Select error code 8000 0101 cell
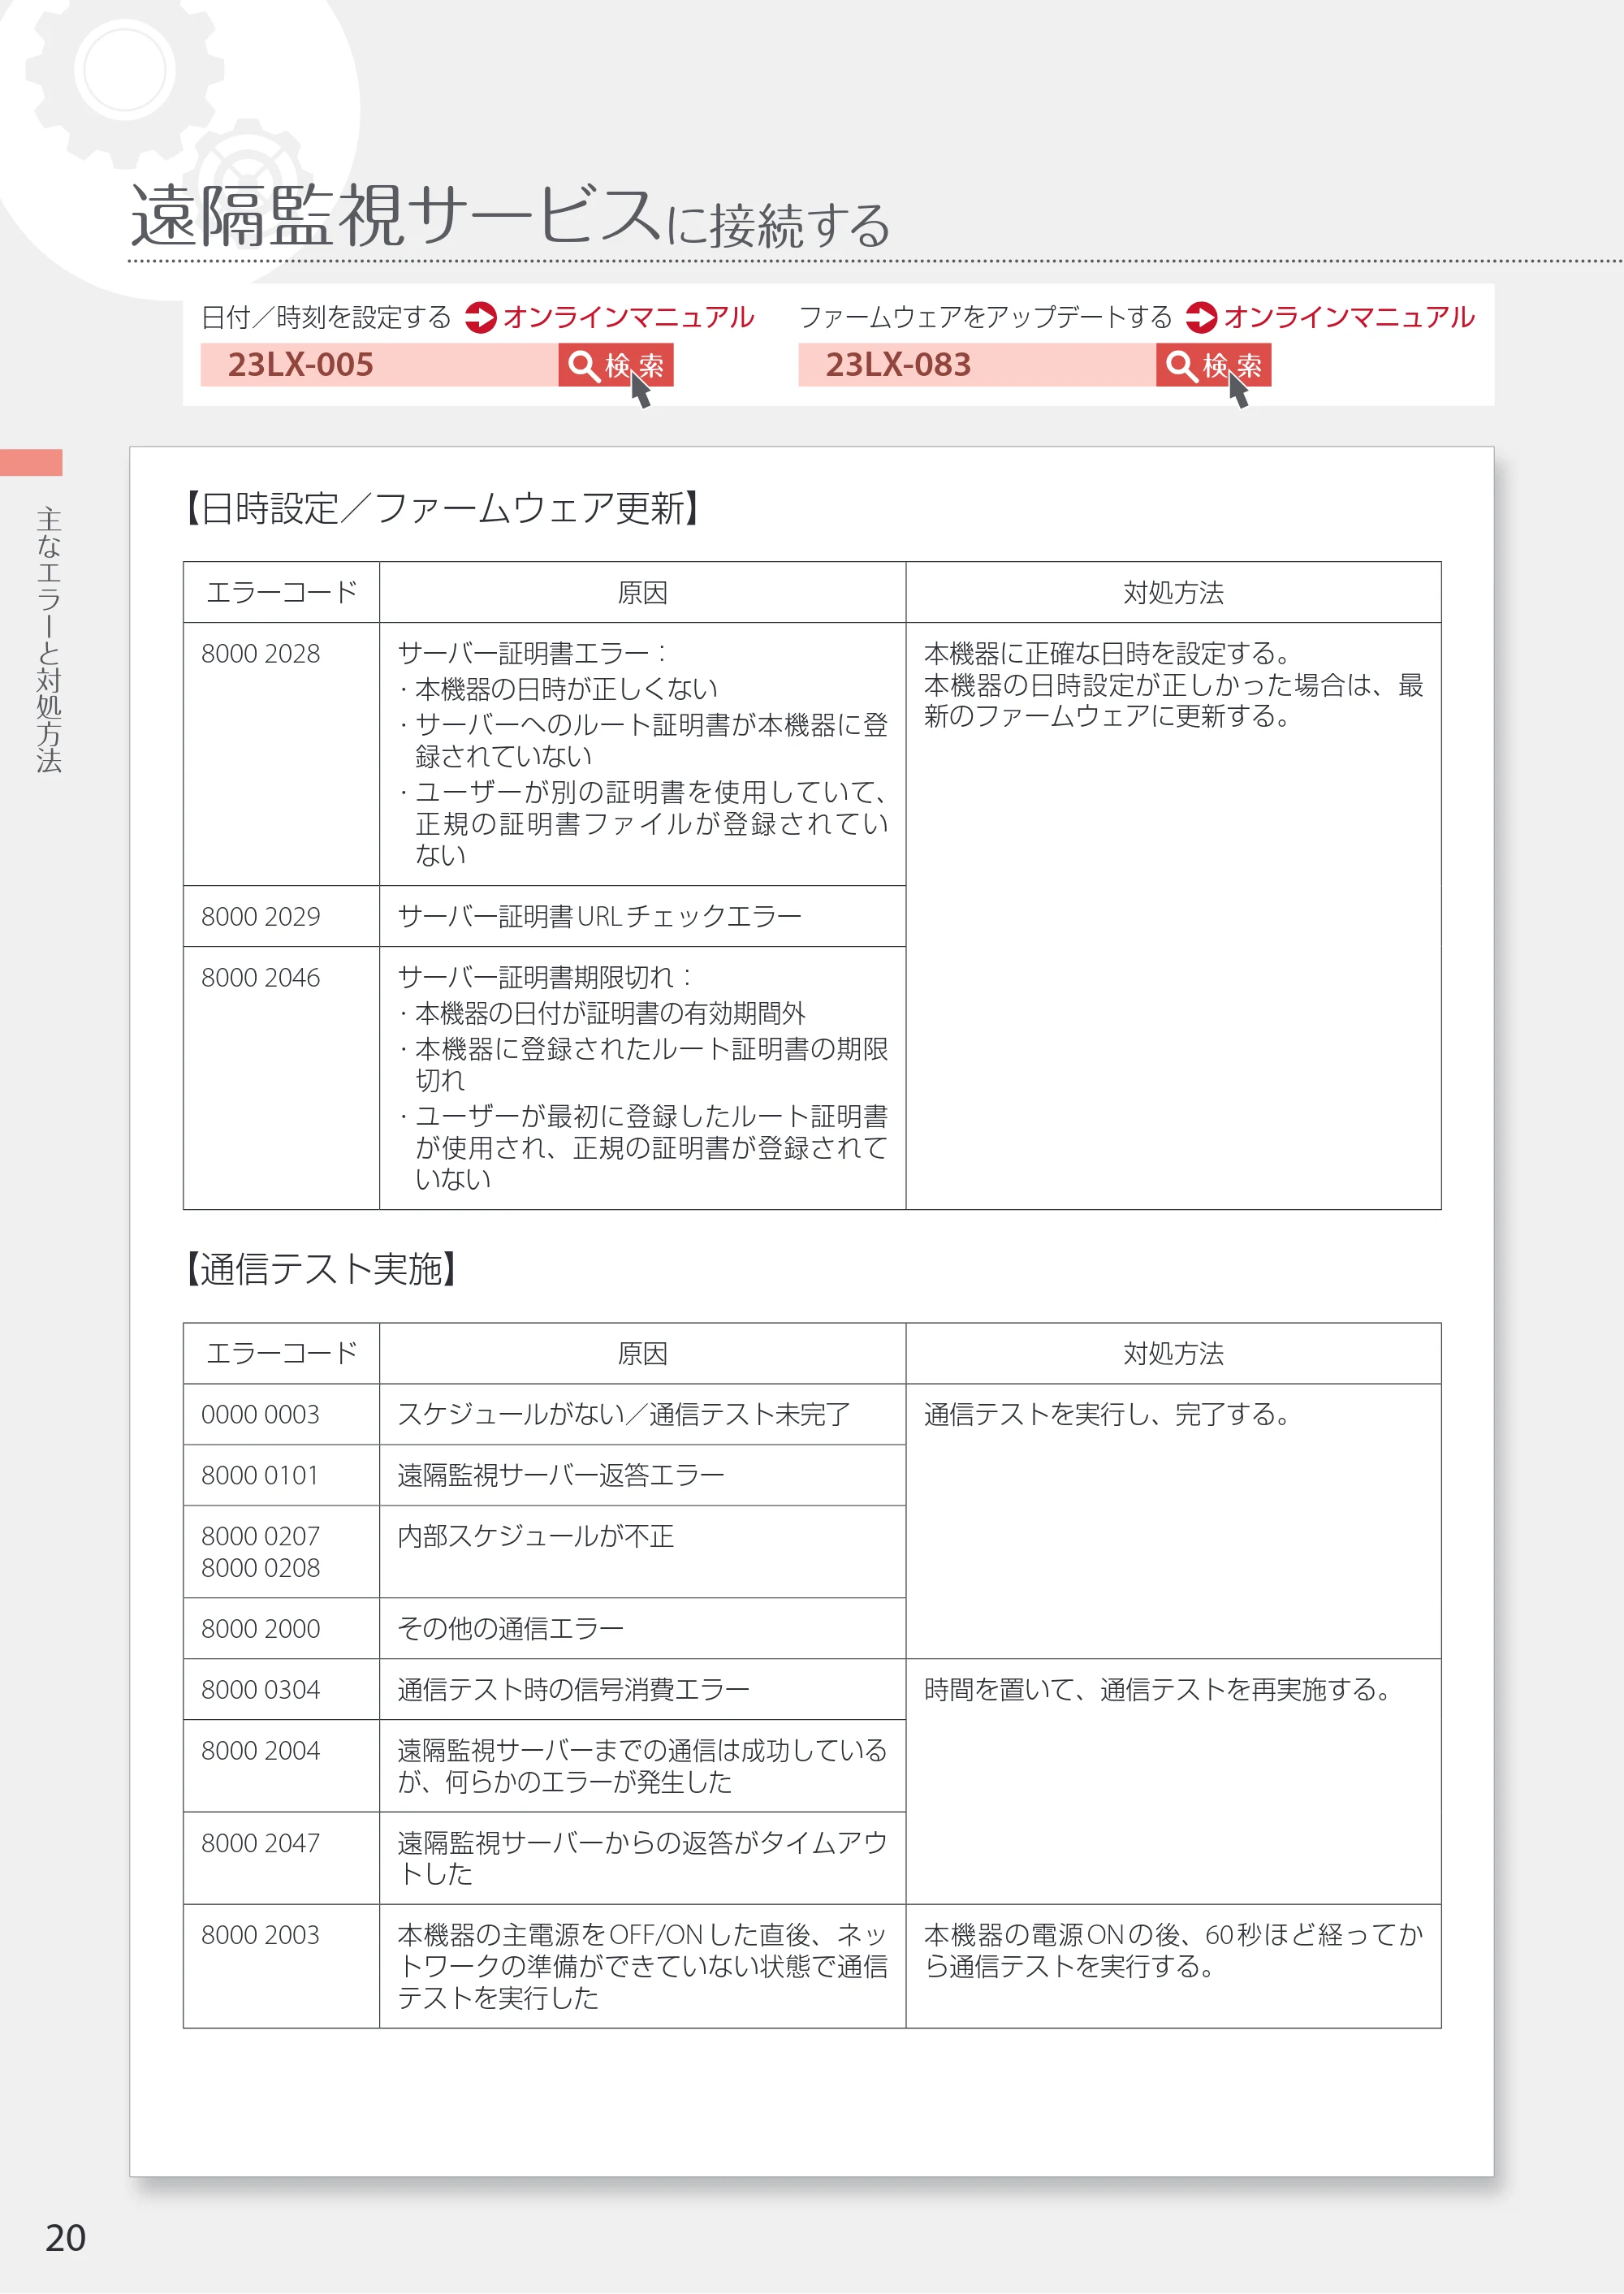Screen dimensions: 1624x2294 click(x=281, y=1475)
